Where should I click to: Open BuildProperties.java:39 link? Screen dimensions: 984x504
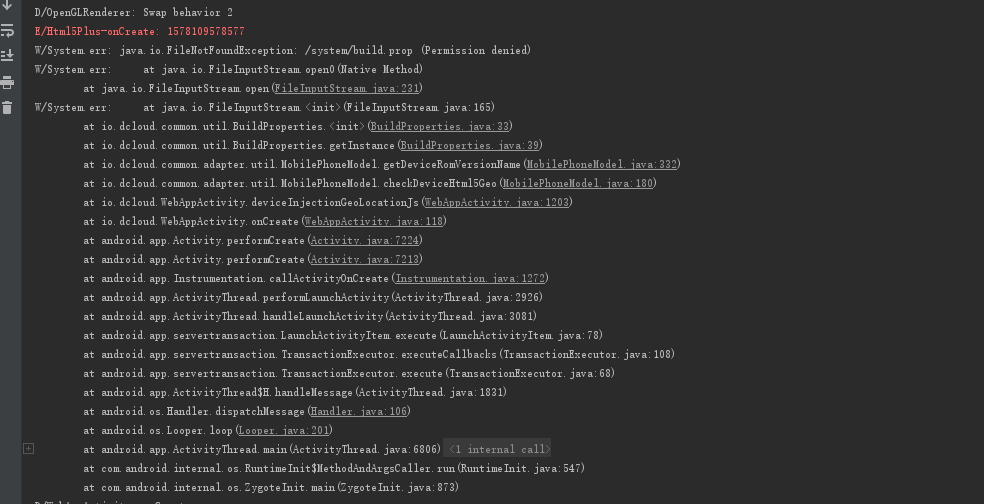(x=469, y=146)
